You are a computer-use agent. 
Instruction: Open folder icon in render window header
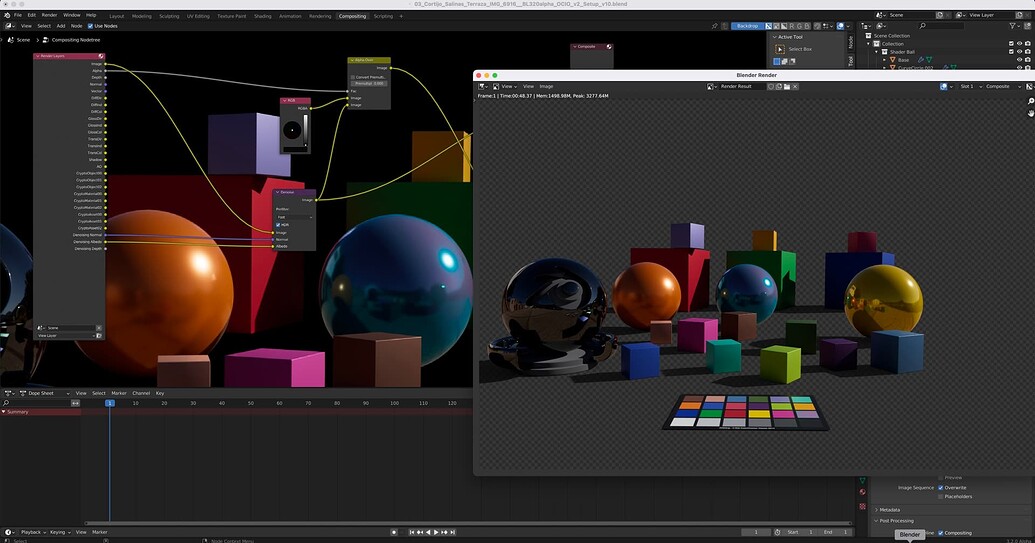(789, 86)
